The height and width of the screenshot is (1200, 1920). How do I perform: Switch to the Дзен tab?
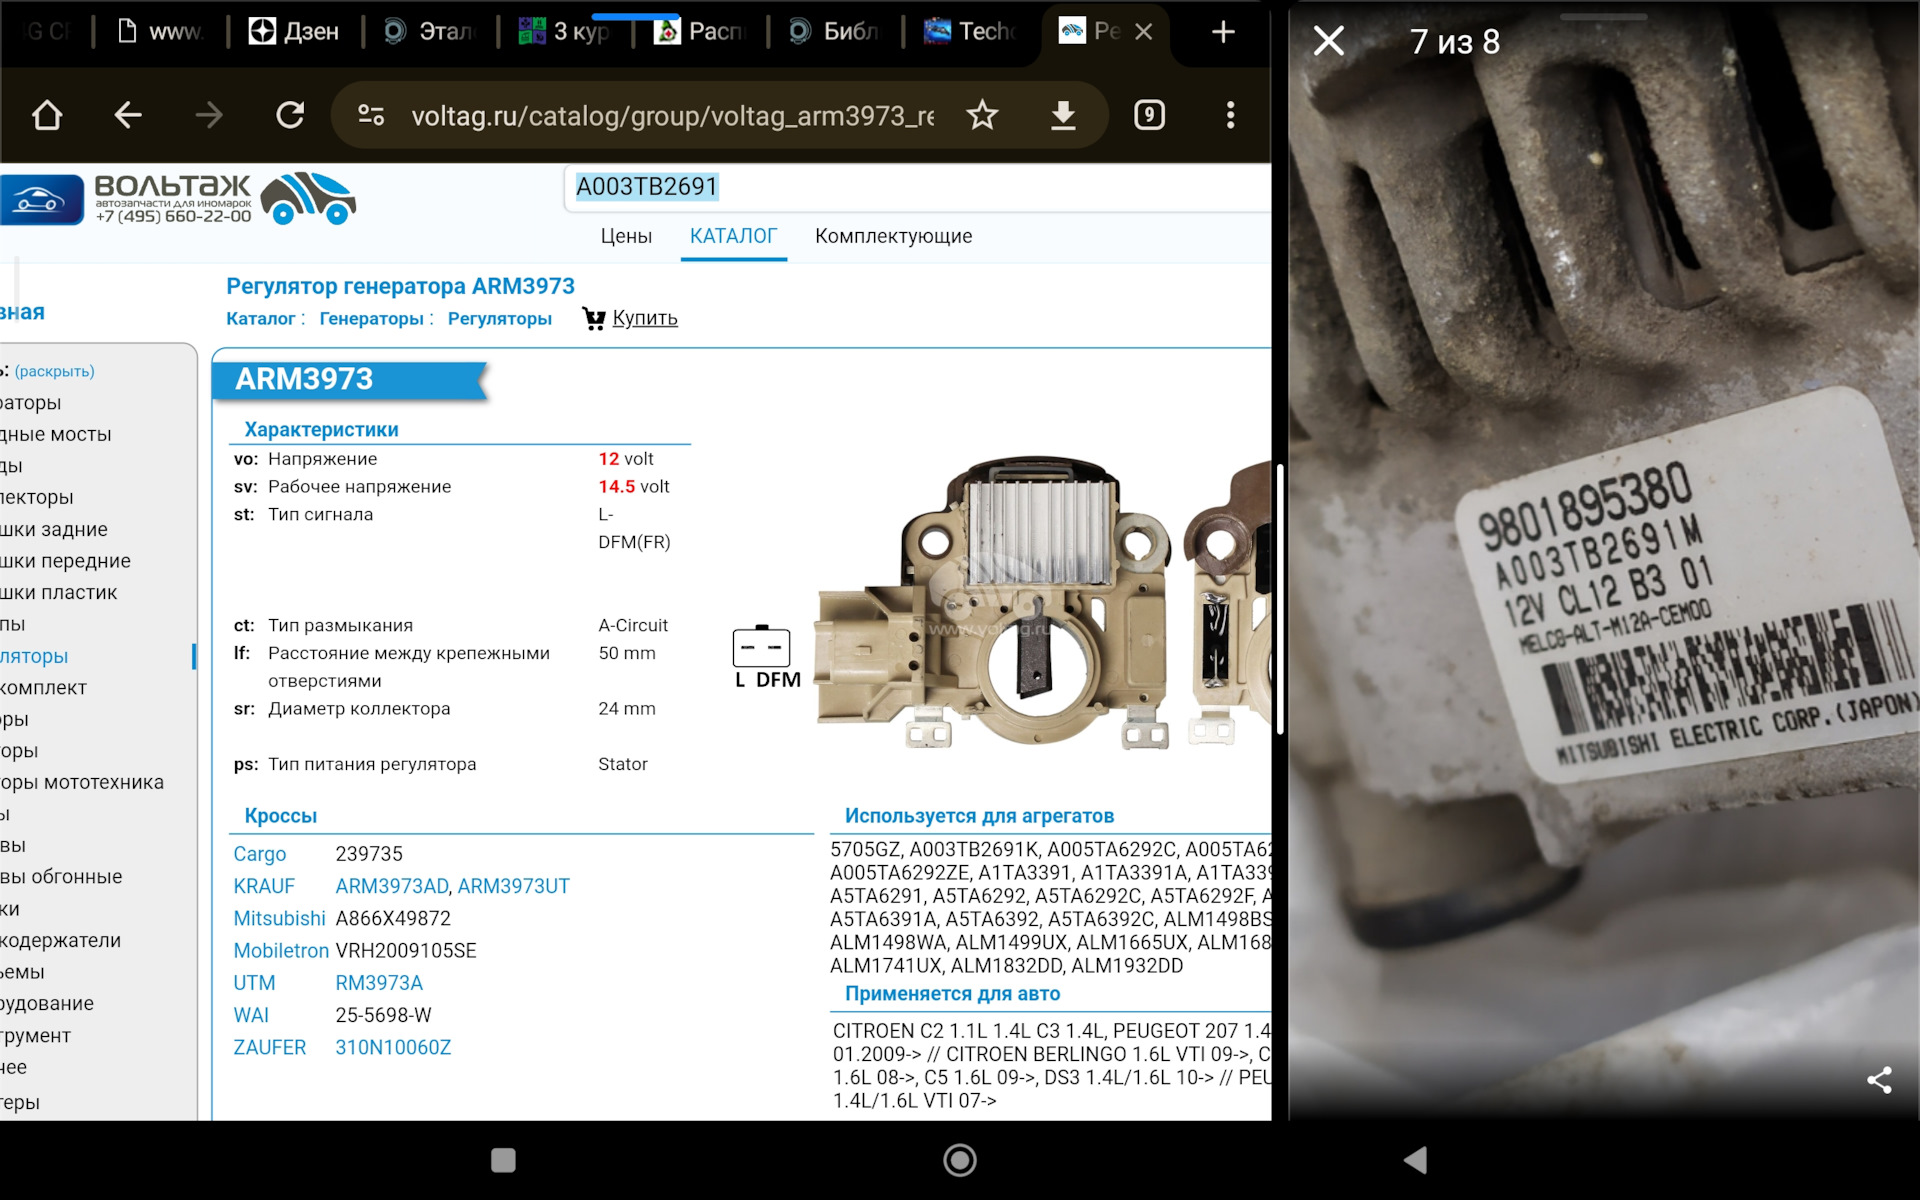tap(293, 32)
